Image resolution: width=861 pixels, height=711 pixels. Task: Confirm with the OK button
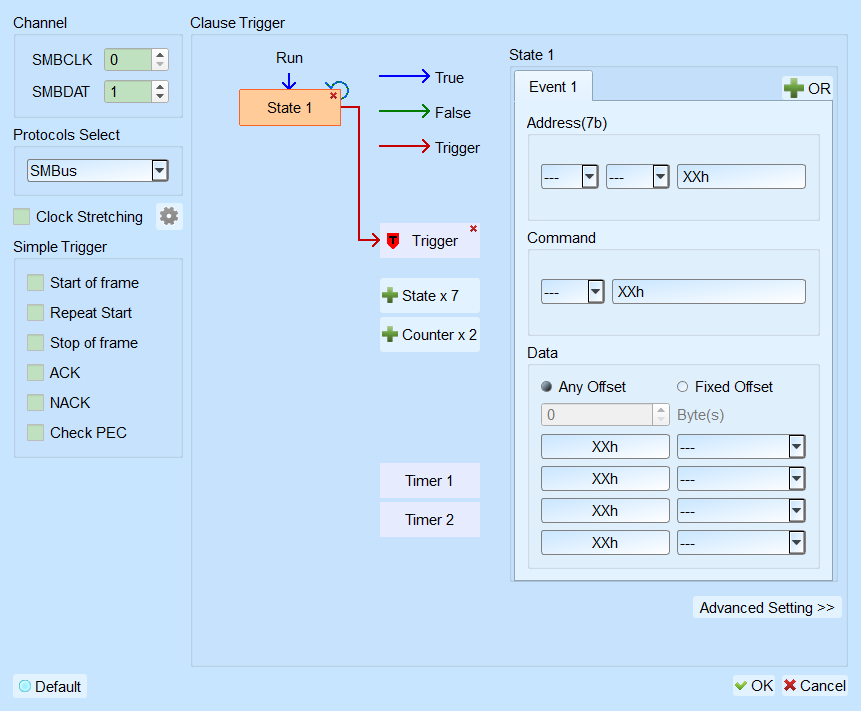click(754, 686)
